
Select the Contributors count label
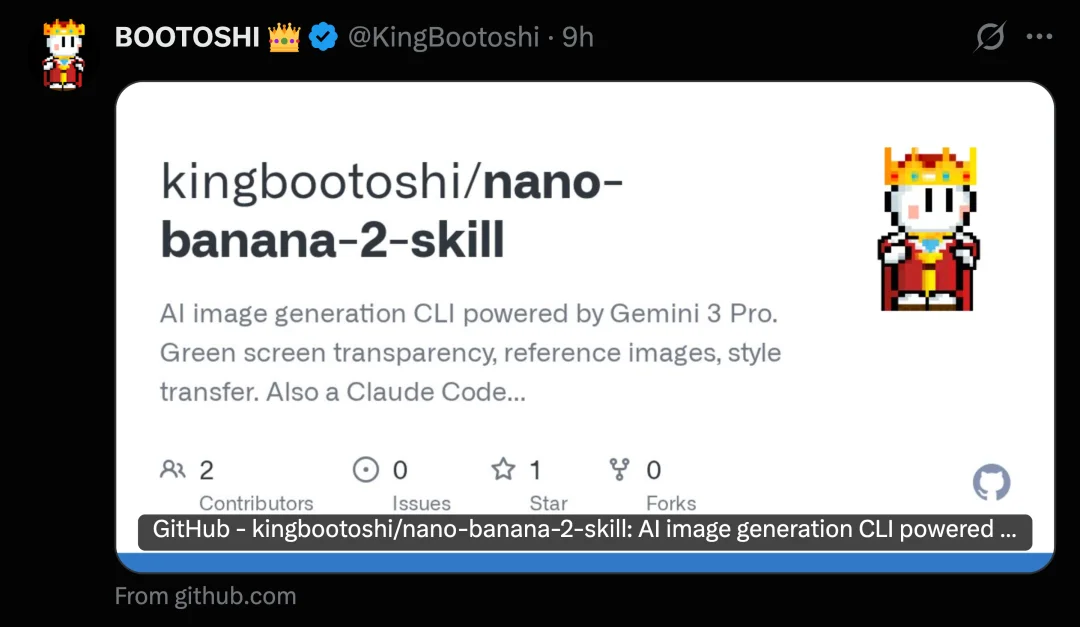pos(257,503)
